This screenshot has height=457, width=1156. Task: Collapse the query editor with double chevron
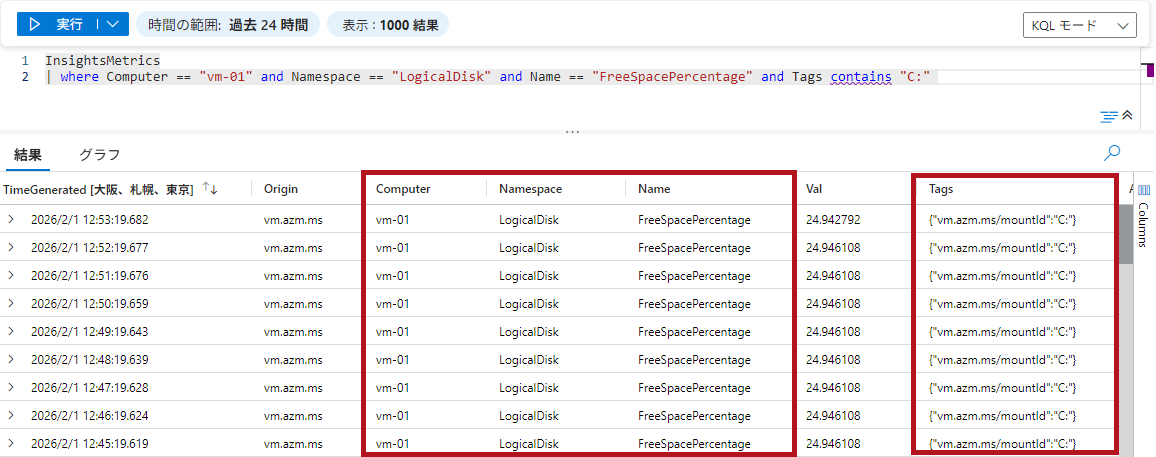(x=1128, y=116)
